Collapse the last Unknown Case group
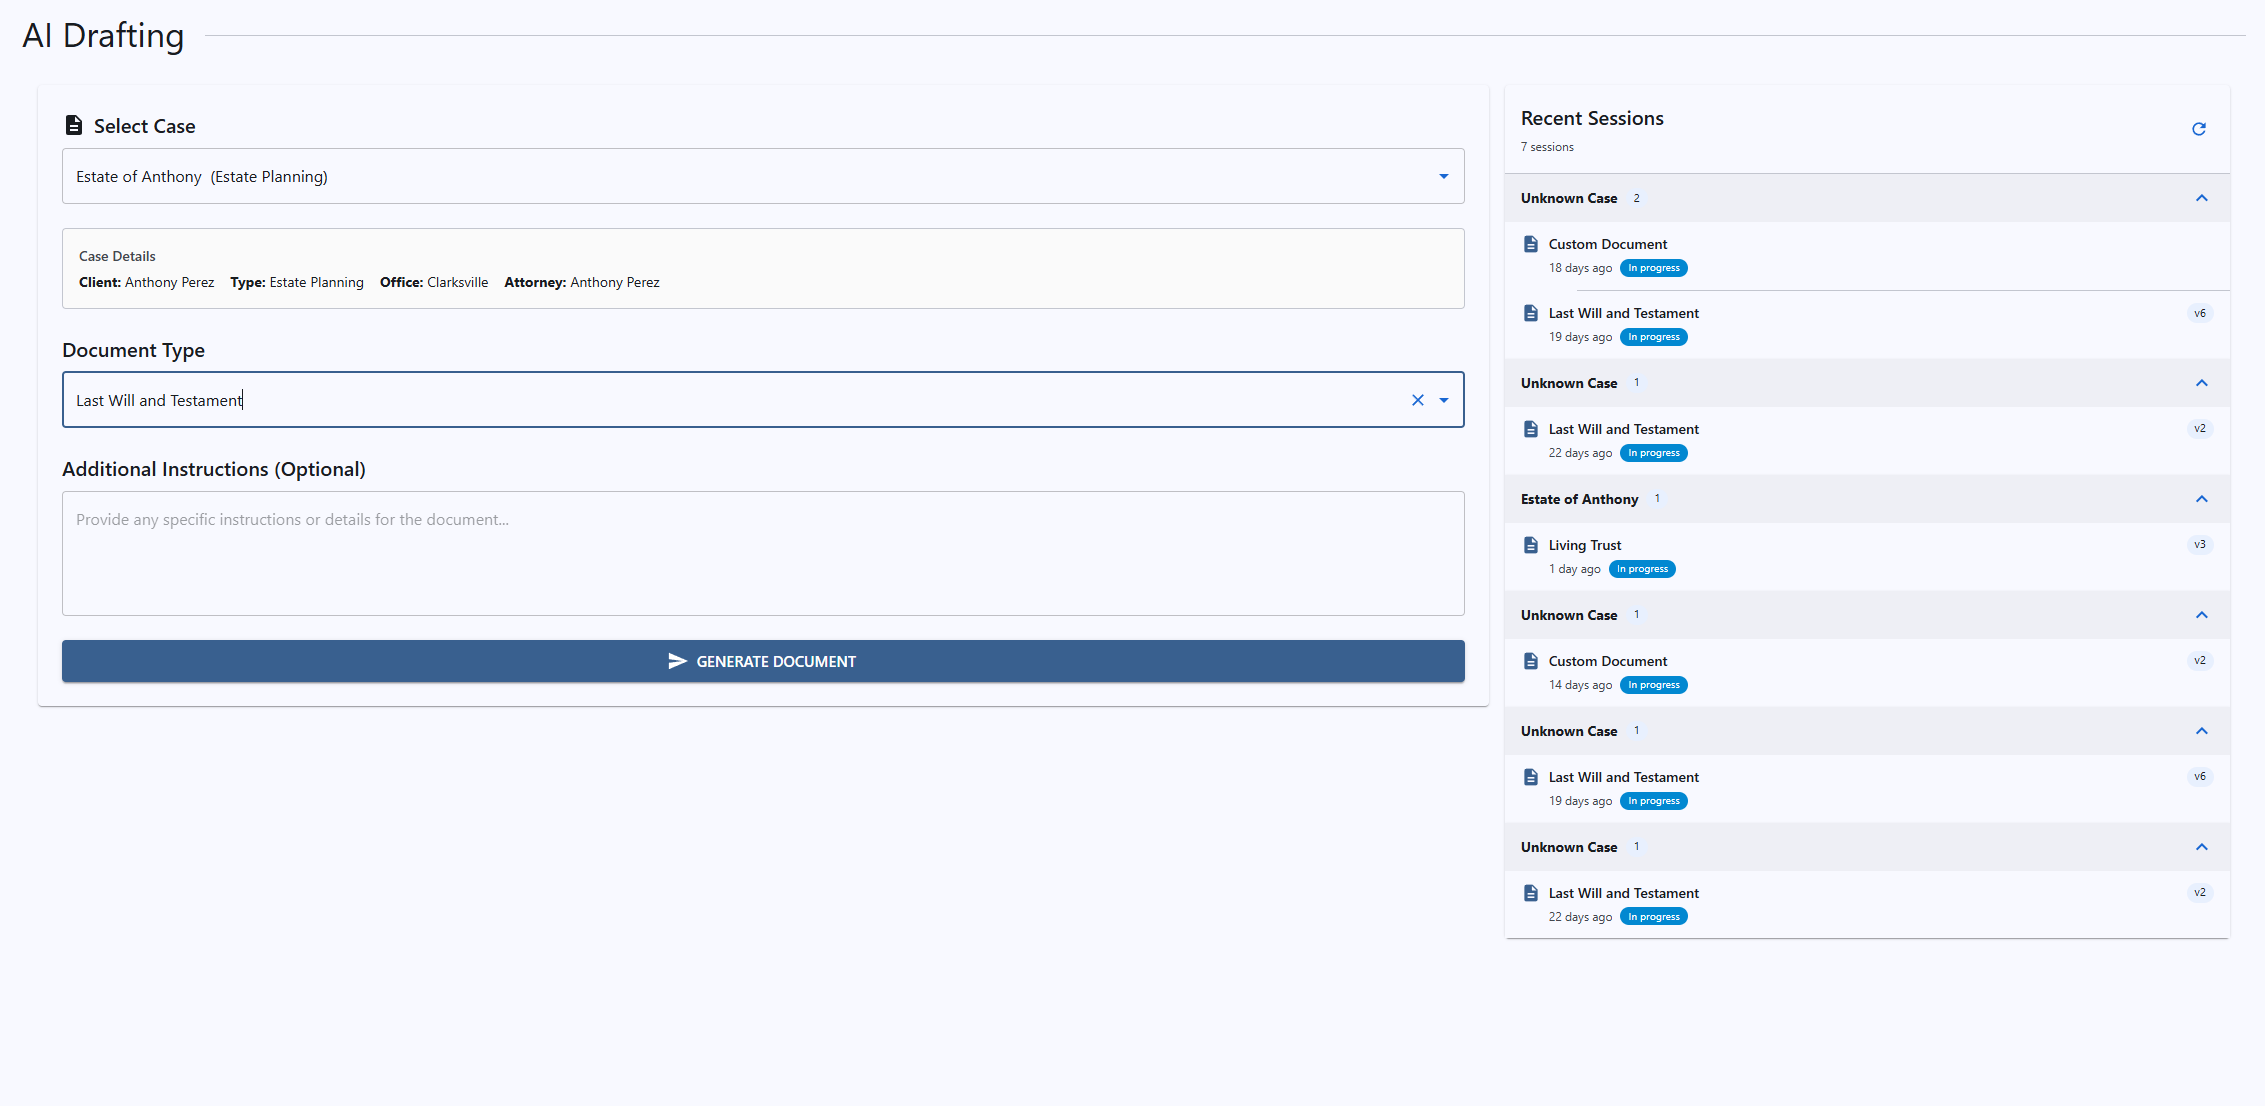 coord(2201,847)
